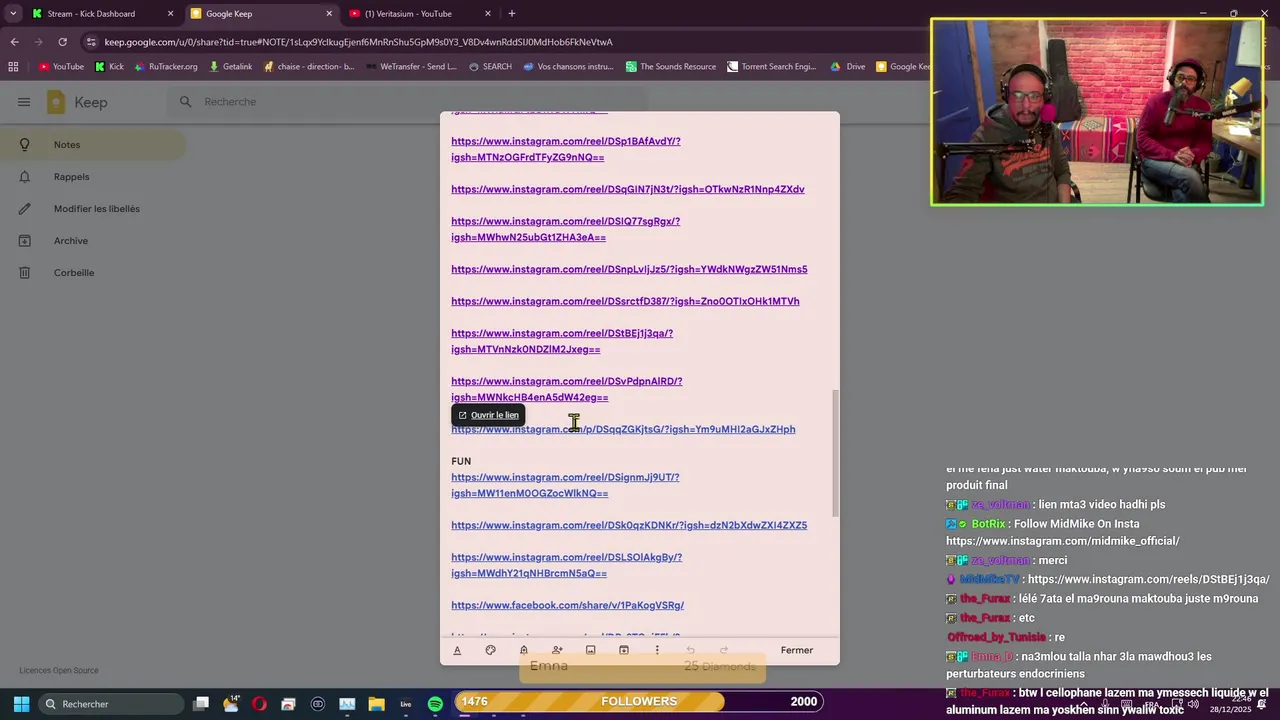The width and height of the screenshot is (1280, 720).
Task: Open the facebook.com/share link
Action: (x=567, y=605)
